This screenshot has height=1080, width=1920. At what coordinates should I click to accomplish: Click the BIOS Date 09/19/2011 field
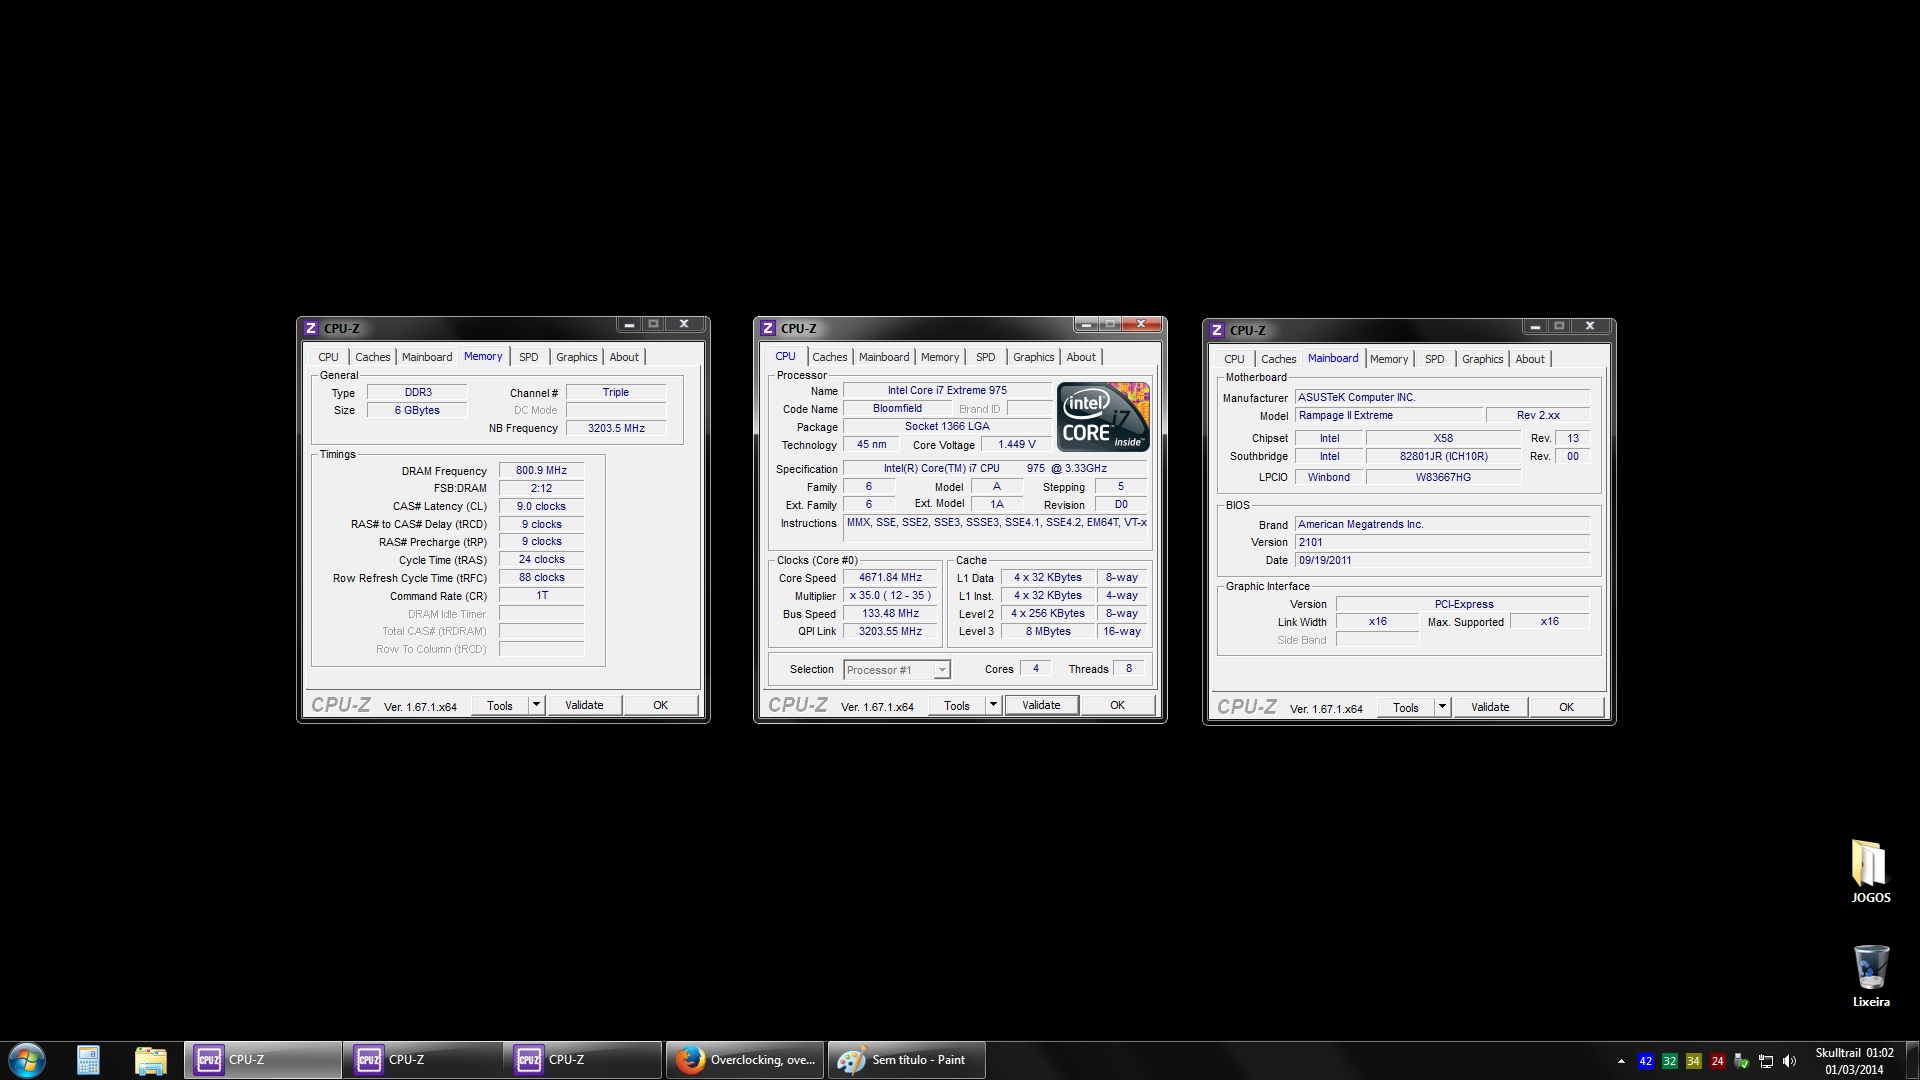pyautogui.click(x=1442, y=560)
